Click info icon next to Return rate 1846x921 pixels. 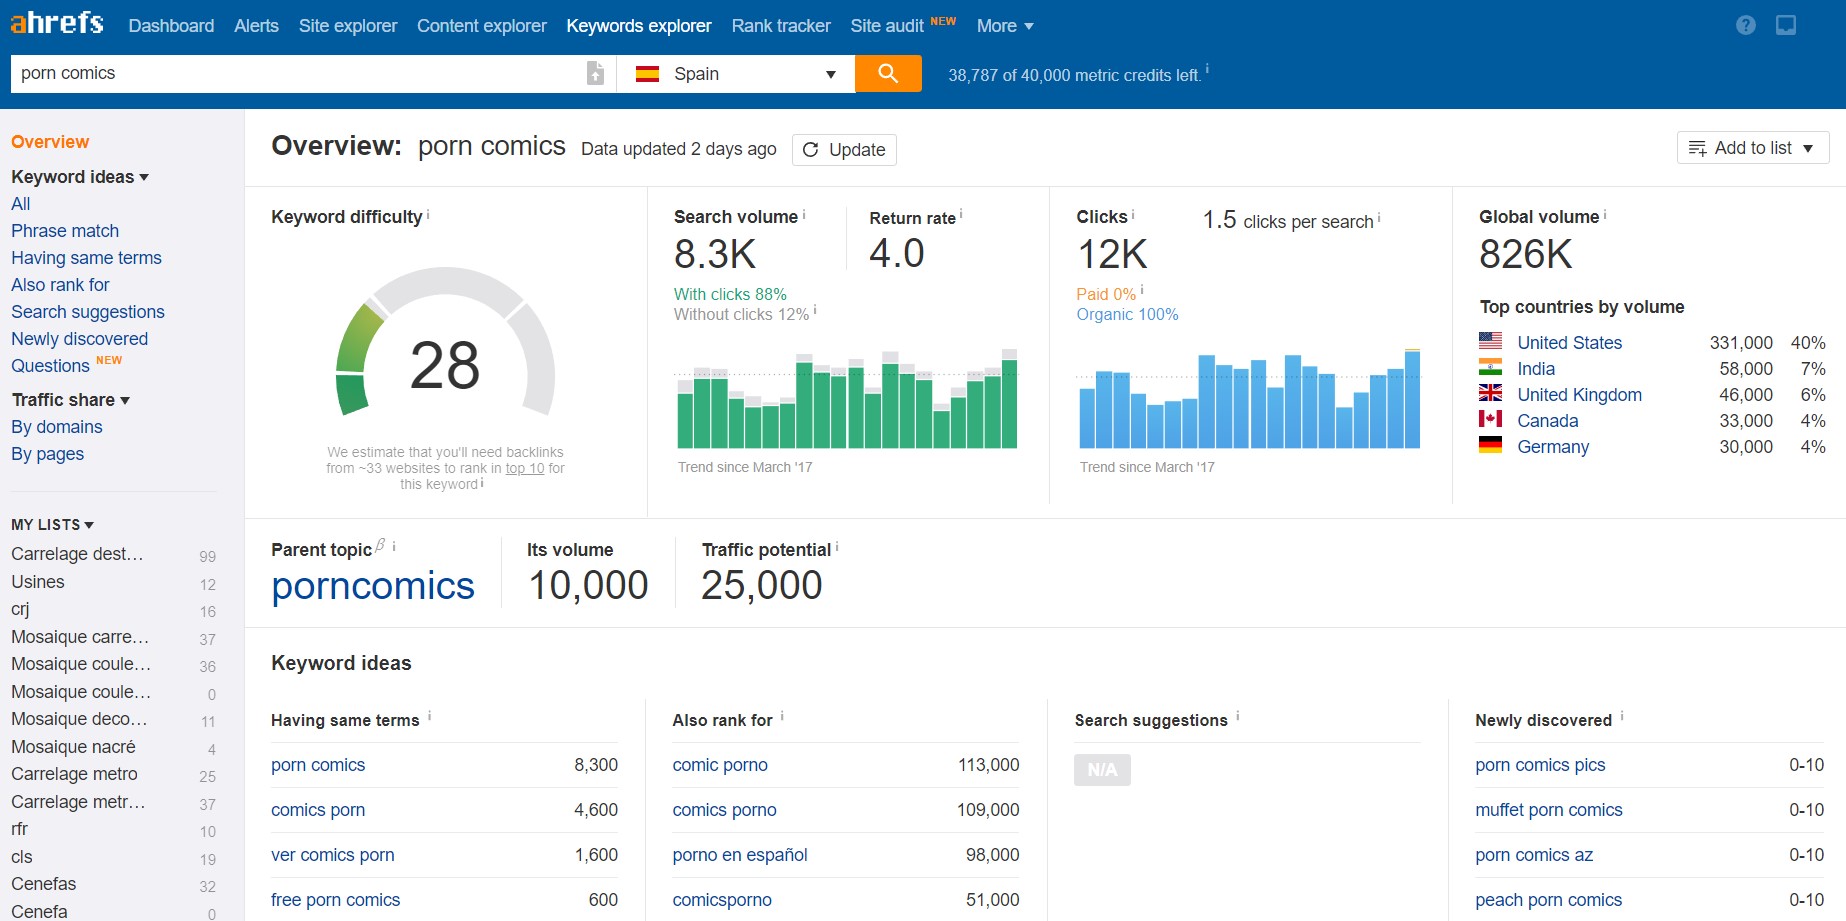(961, 214)
